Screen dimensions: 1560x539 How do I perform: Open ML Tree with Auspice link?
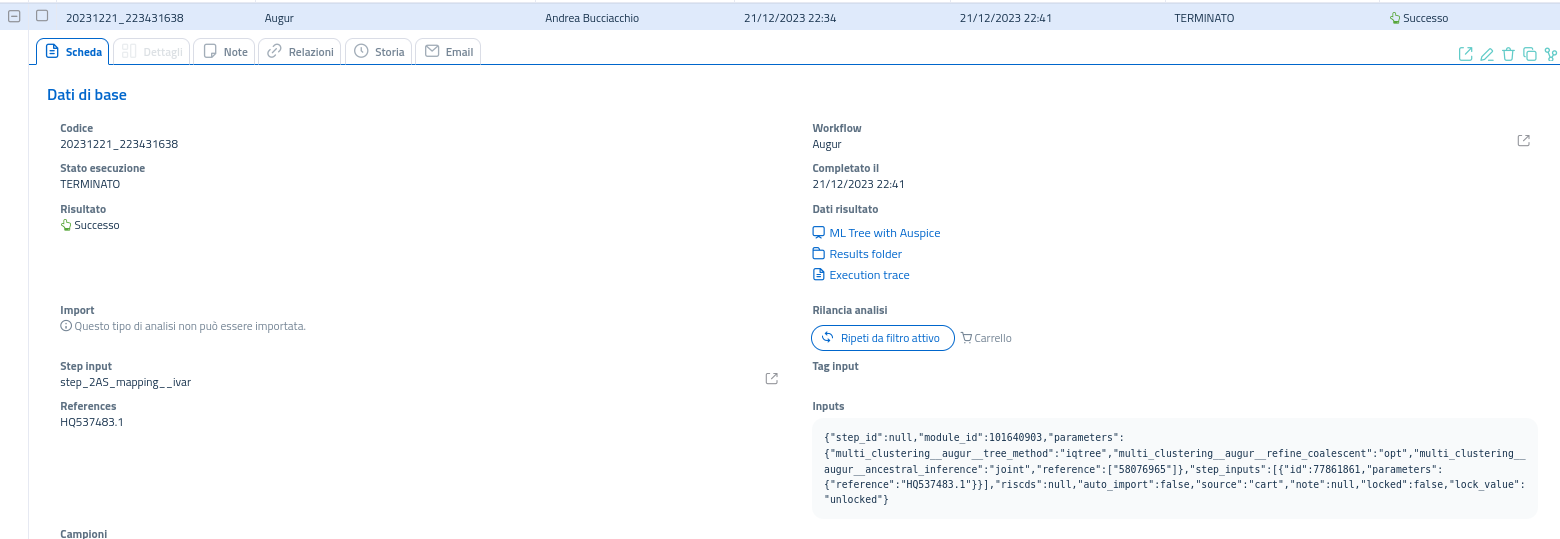[884, 233]
